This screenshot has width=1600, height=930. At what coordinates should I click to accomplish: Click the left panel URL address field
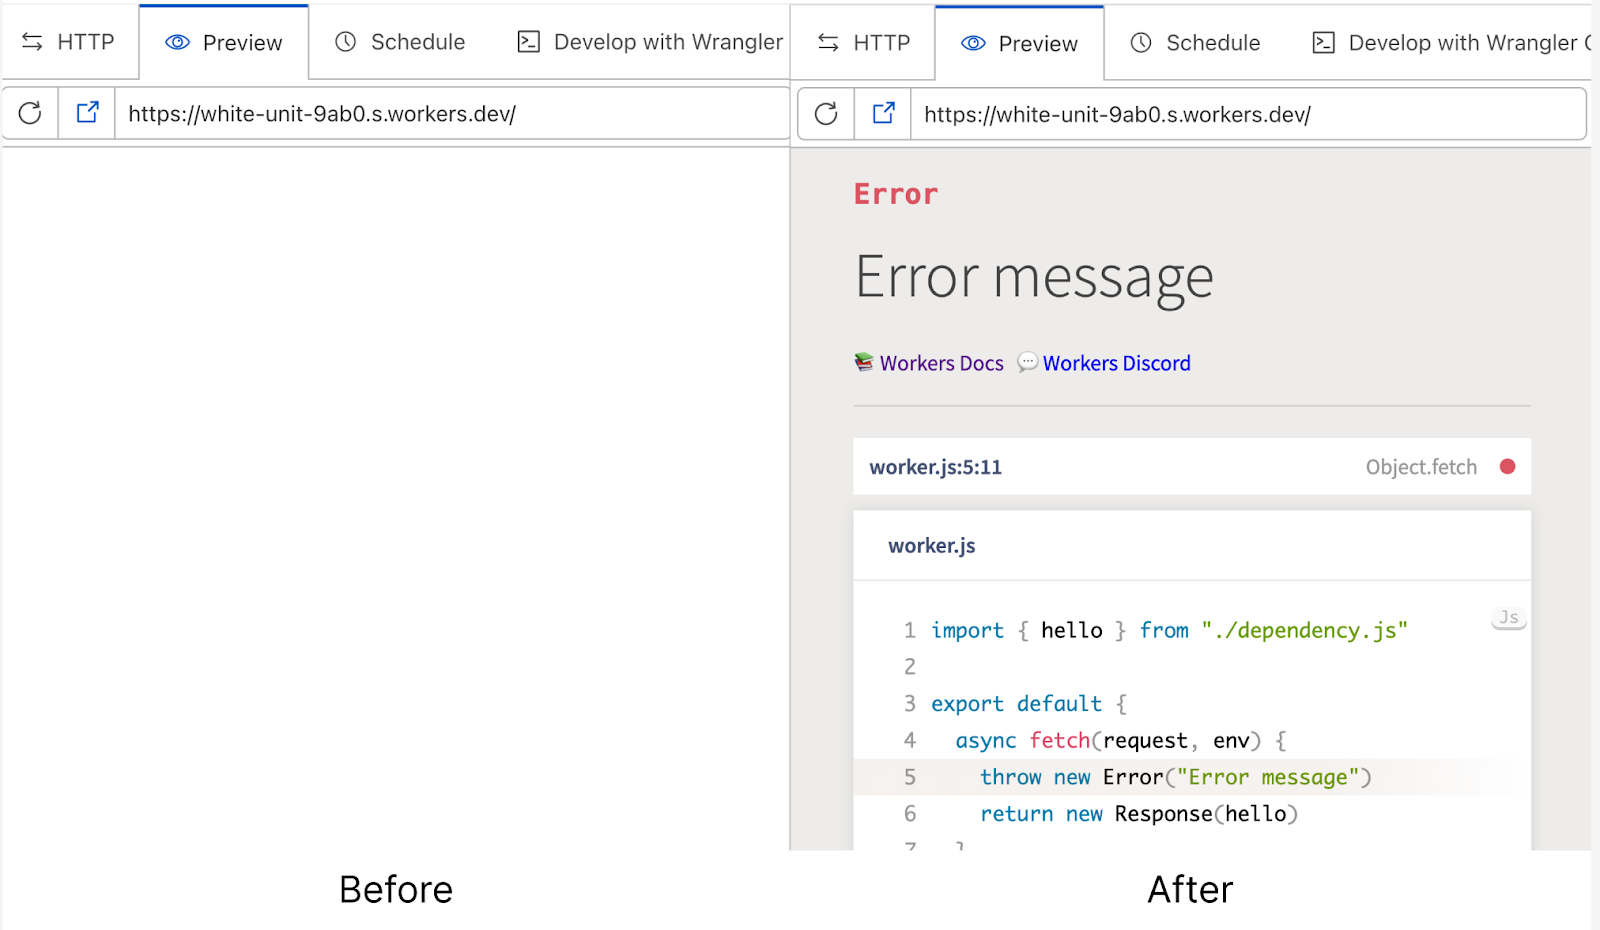450,114
